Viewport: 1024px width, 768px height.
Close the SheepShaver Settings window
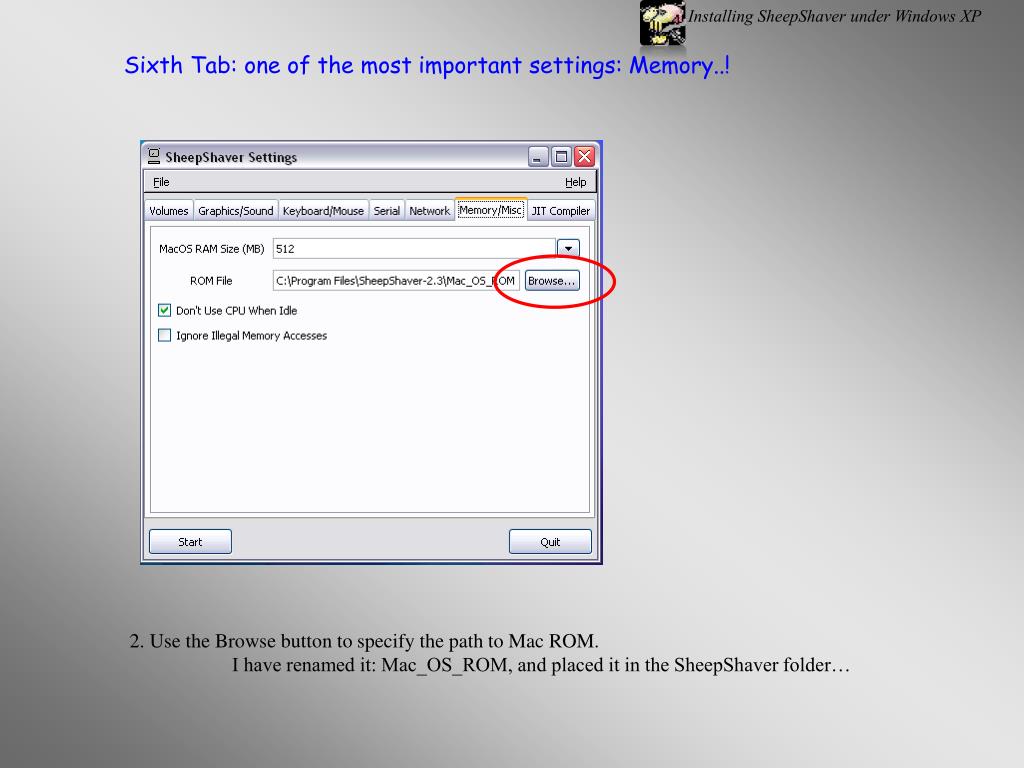point(584,157)
